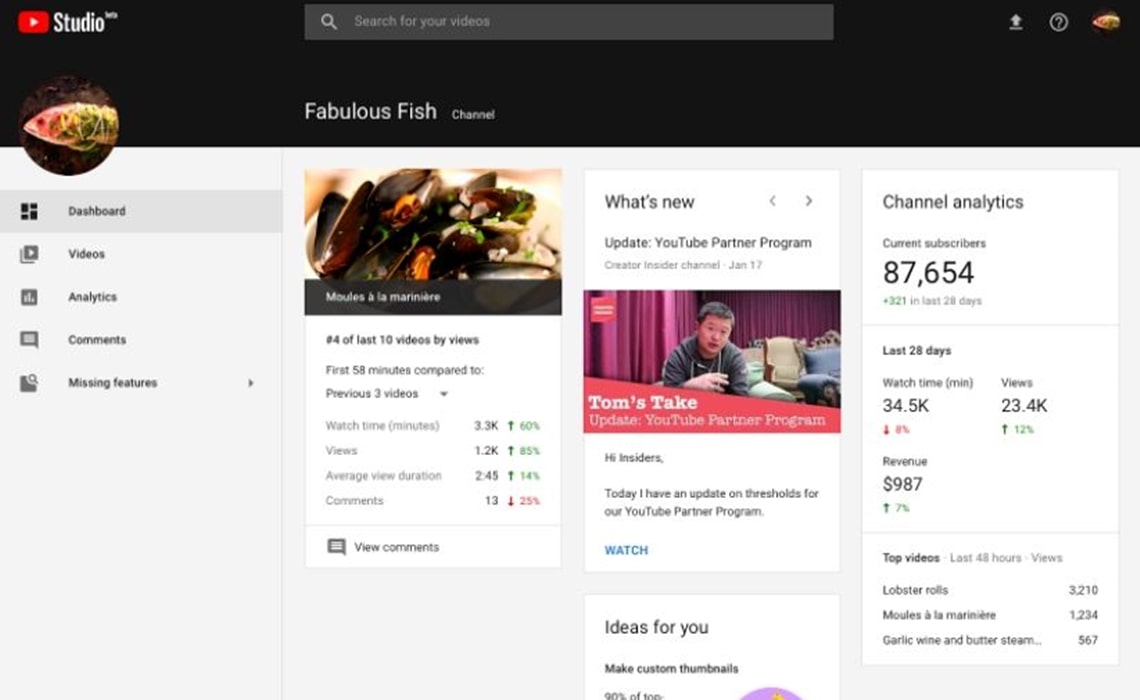Play the Tom's Take video thumbnail
The height and width of the screenshot is (700, 1140).
(712, 361)
